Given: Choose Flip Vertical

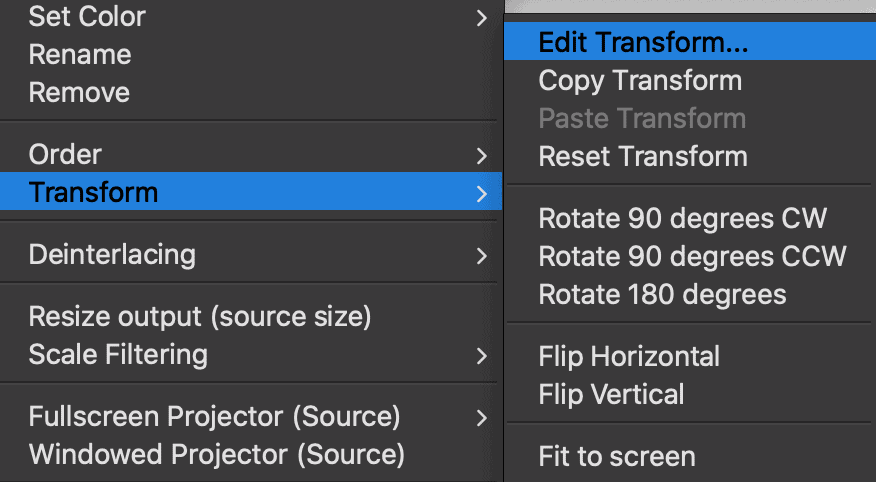Looking at the screenshot, I should pos(611,394).
